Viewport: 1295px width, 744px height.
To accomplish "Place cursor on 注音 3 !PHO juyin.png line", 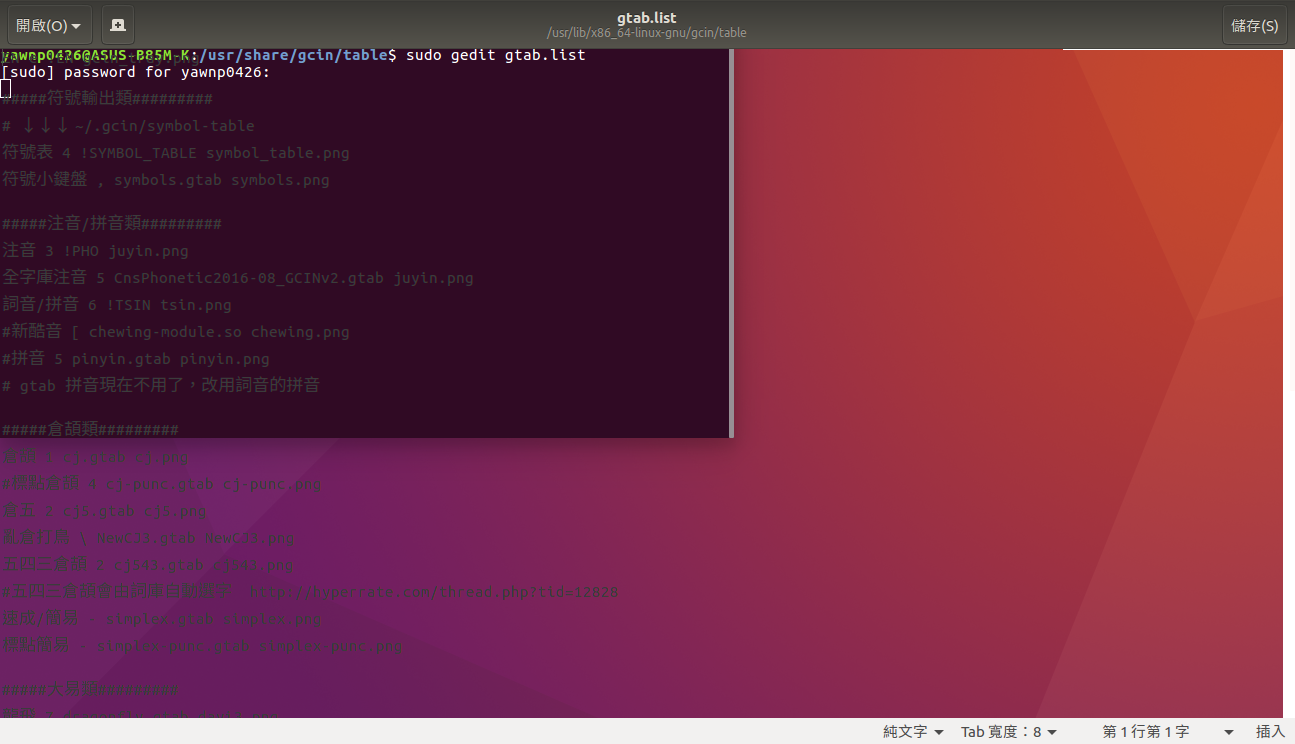I will coord(95,250).
